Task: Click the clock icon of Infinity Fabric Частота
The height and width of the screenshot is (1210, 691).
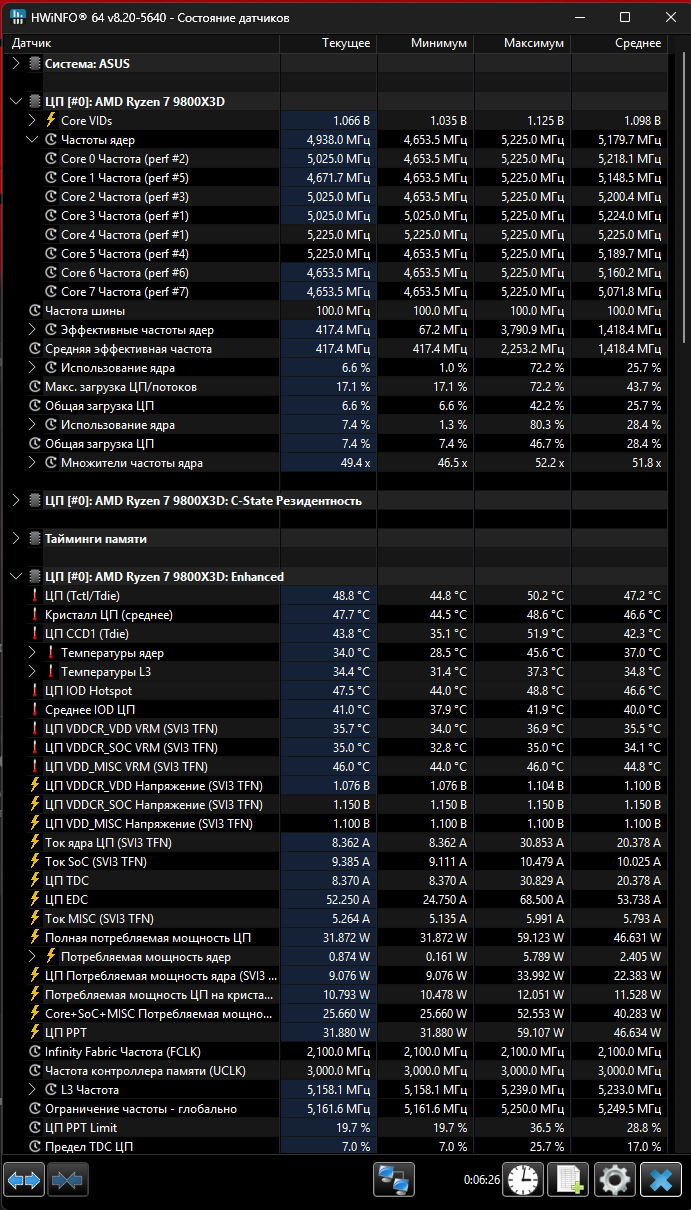Action: pos(35,1052)
